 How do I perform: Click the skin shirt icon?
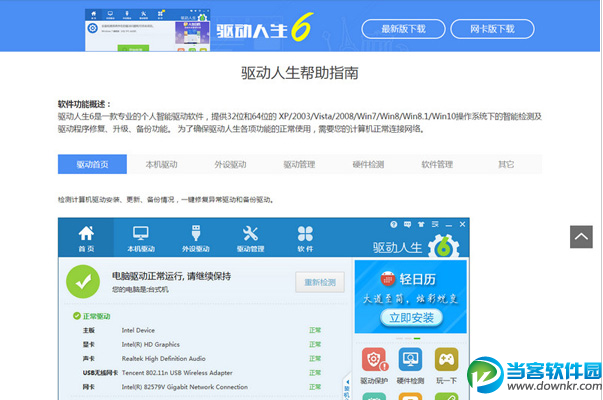pyautogui.click(x=421, y=224)
